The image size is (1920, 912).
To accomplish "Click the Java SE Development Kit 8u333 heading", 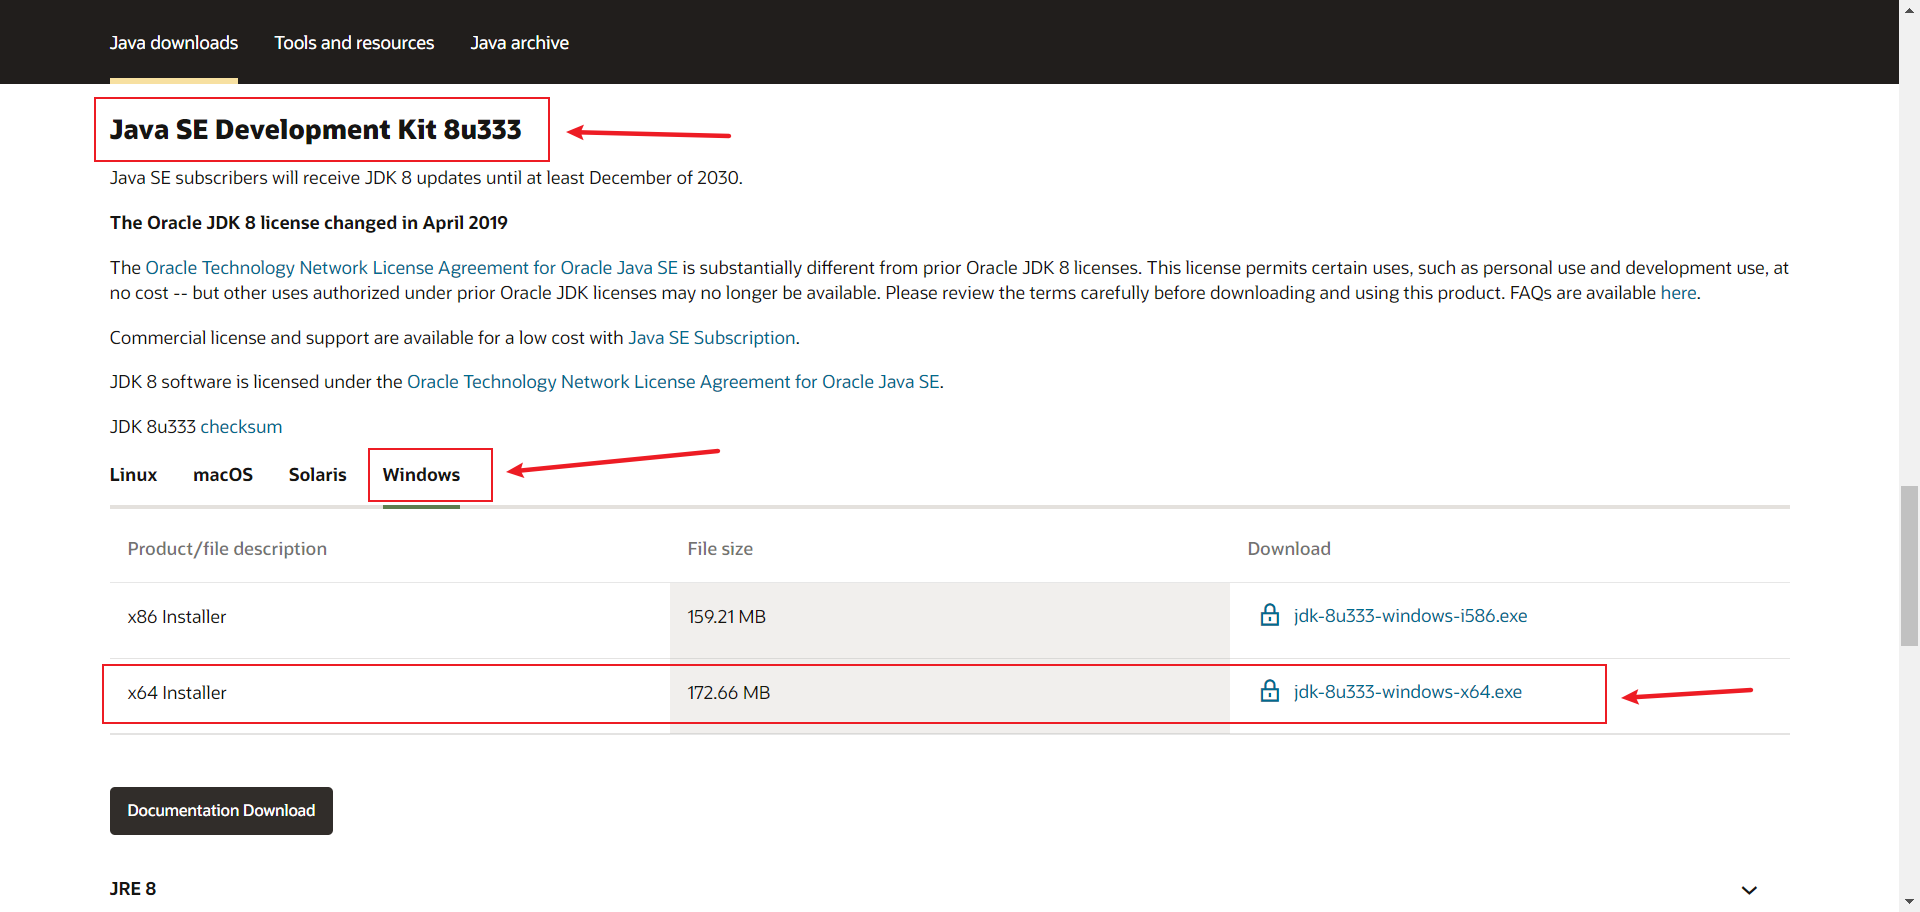I will [x=316, y=130].
